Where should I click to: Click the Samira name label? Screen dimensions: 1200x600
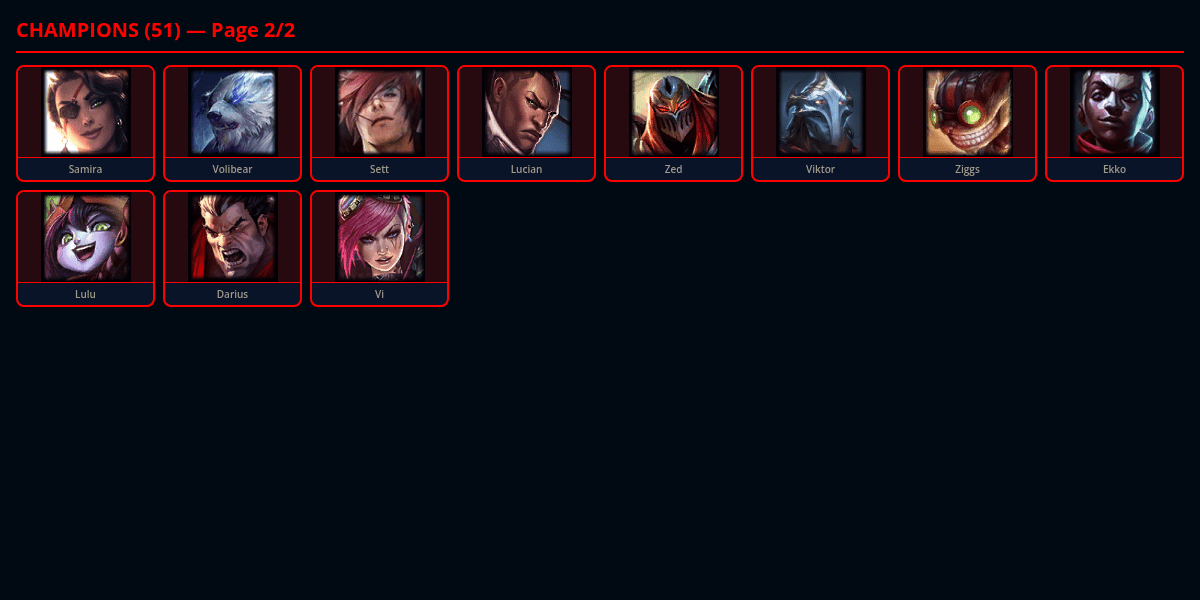85,169
